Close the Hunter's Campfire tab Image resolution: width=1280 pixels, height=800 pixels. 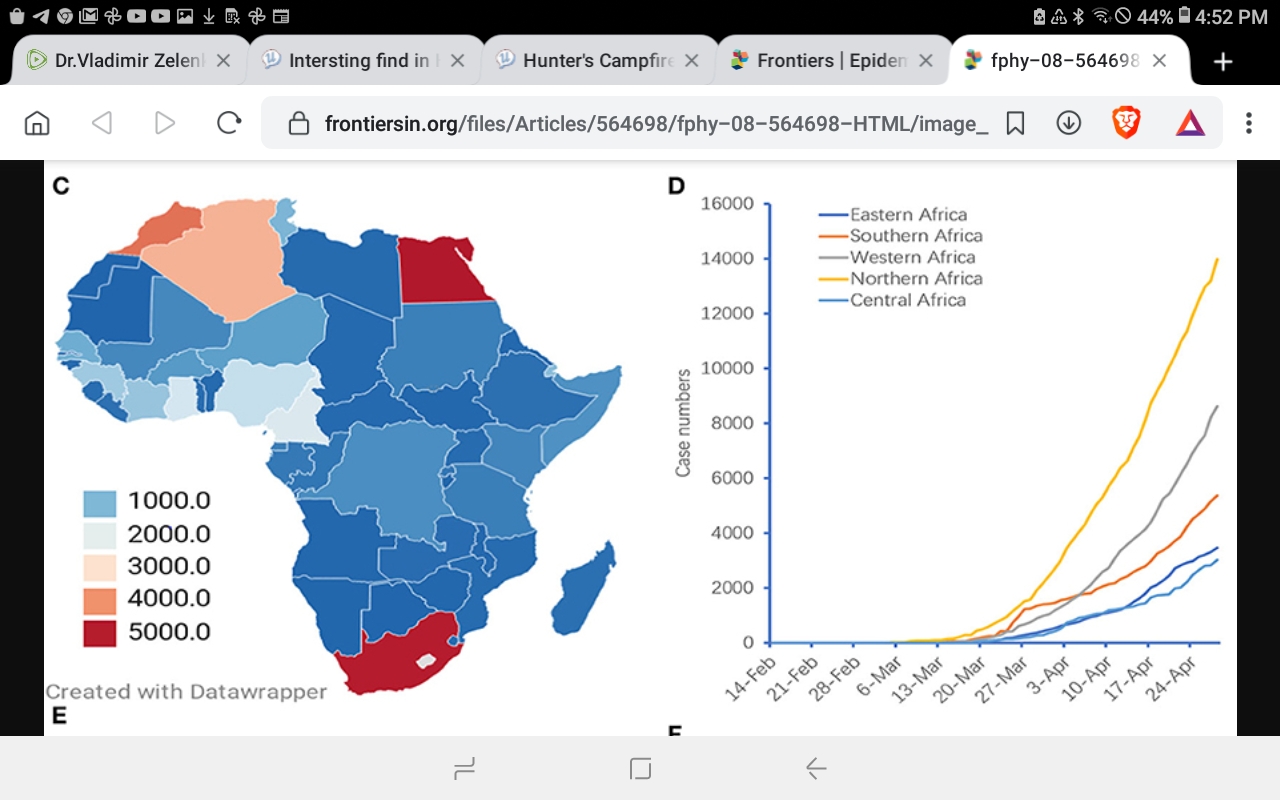(x=691, y=61)
